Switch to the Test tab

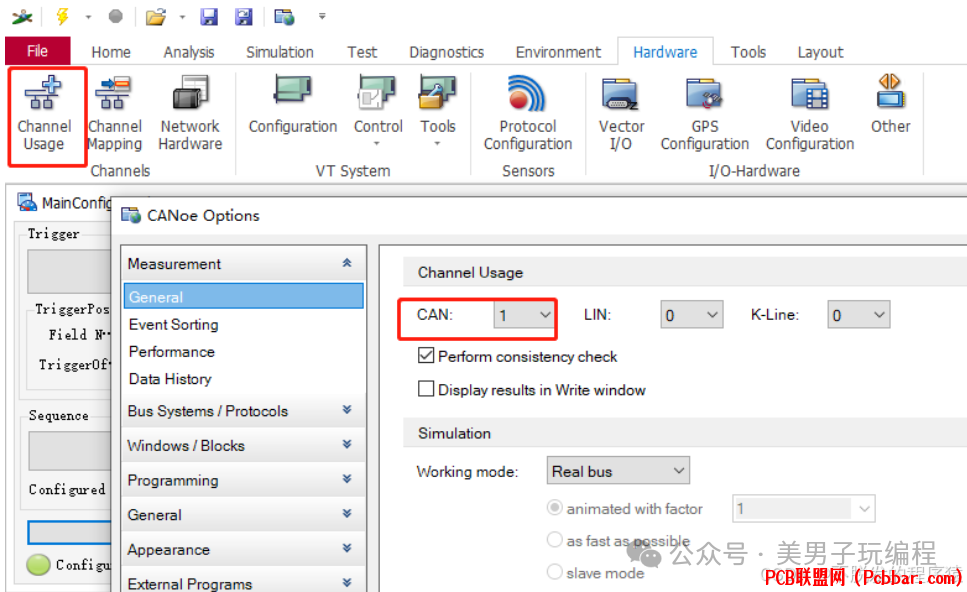(362, 52)
